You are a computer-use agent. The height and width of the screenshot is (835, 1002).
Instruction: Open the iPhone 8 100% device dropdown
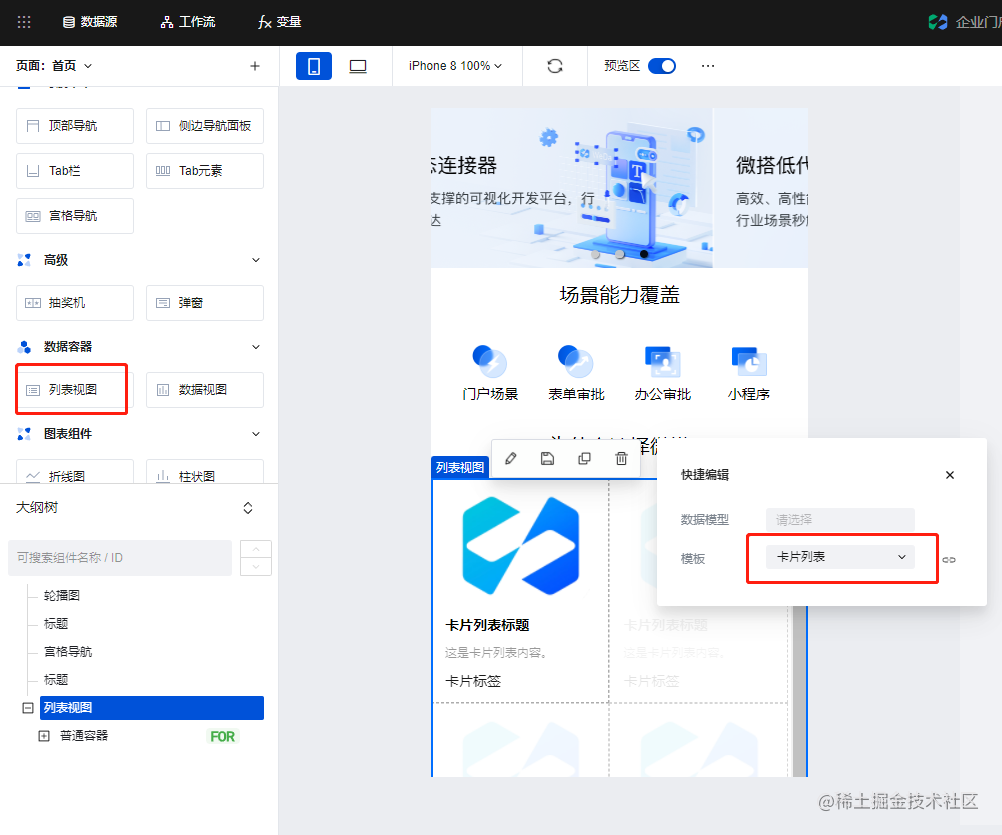pyautogui.click(x=456, y=66)
